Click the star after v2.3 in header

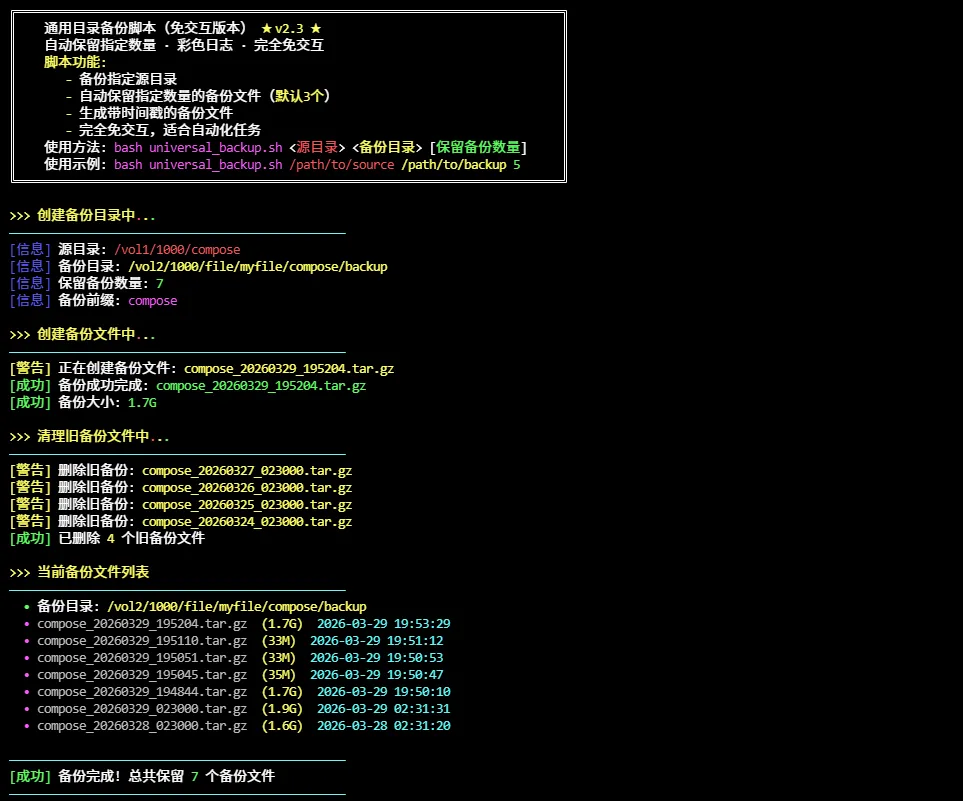point(316,28)
